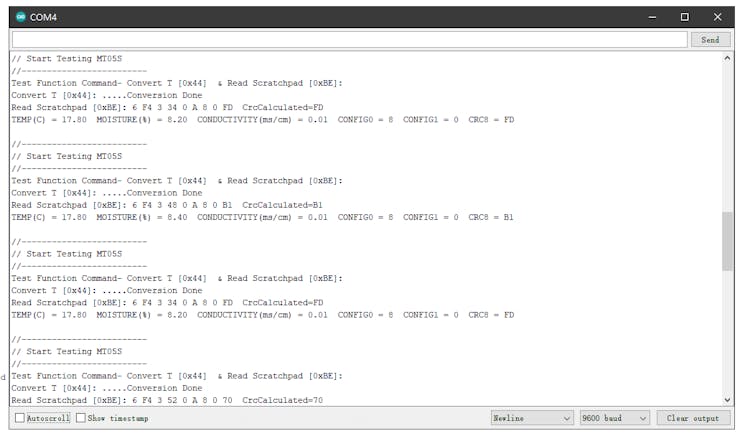Click the Send button
This screenshot has width=740, height=436.
coord(710,40)
